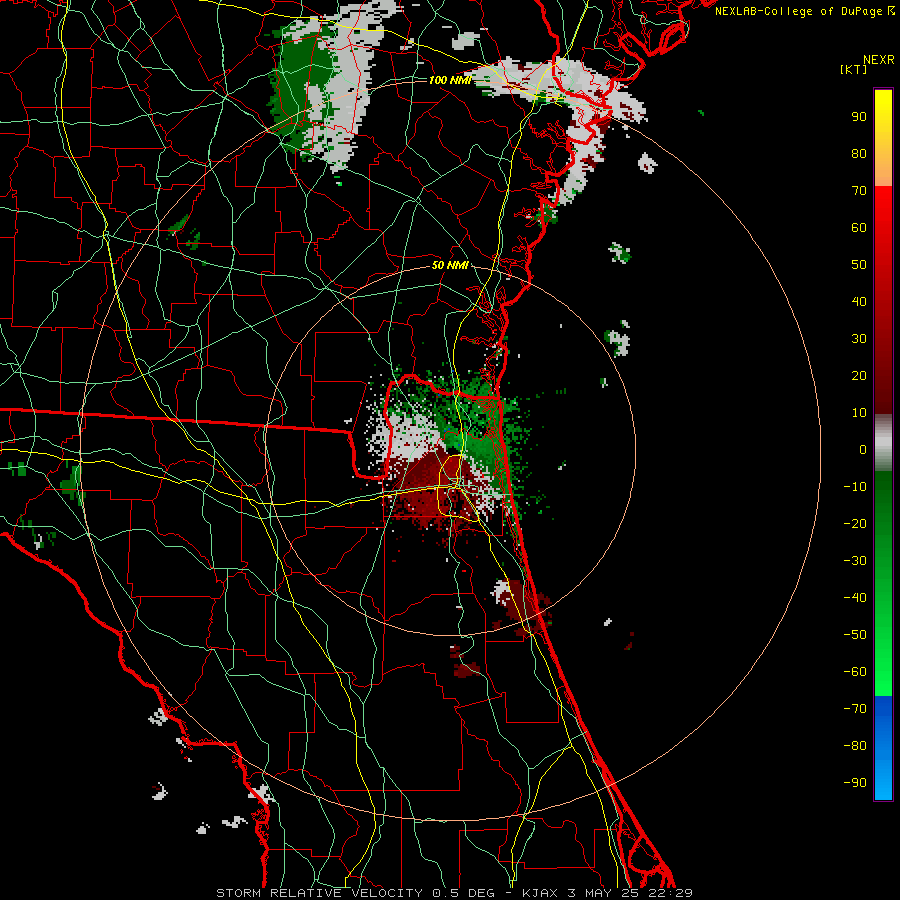The image size is (900, 900).
Task: Click the Storm Relative Velocity KJAX caption text
Action: [454, 893]
